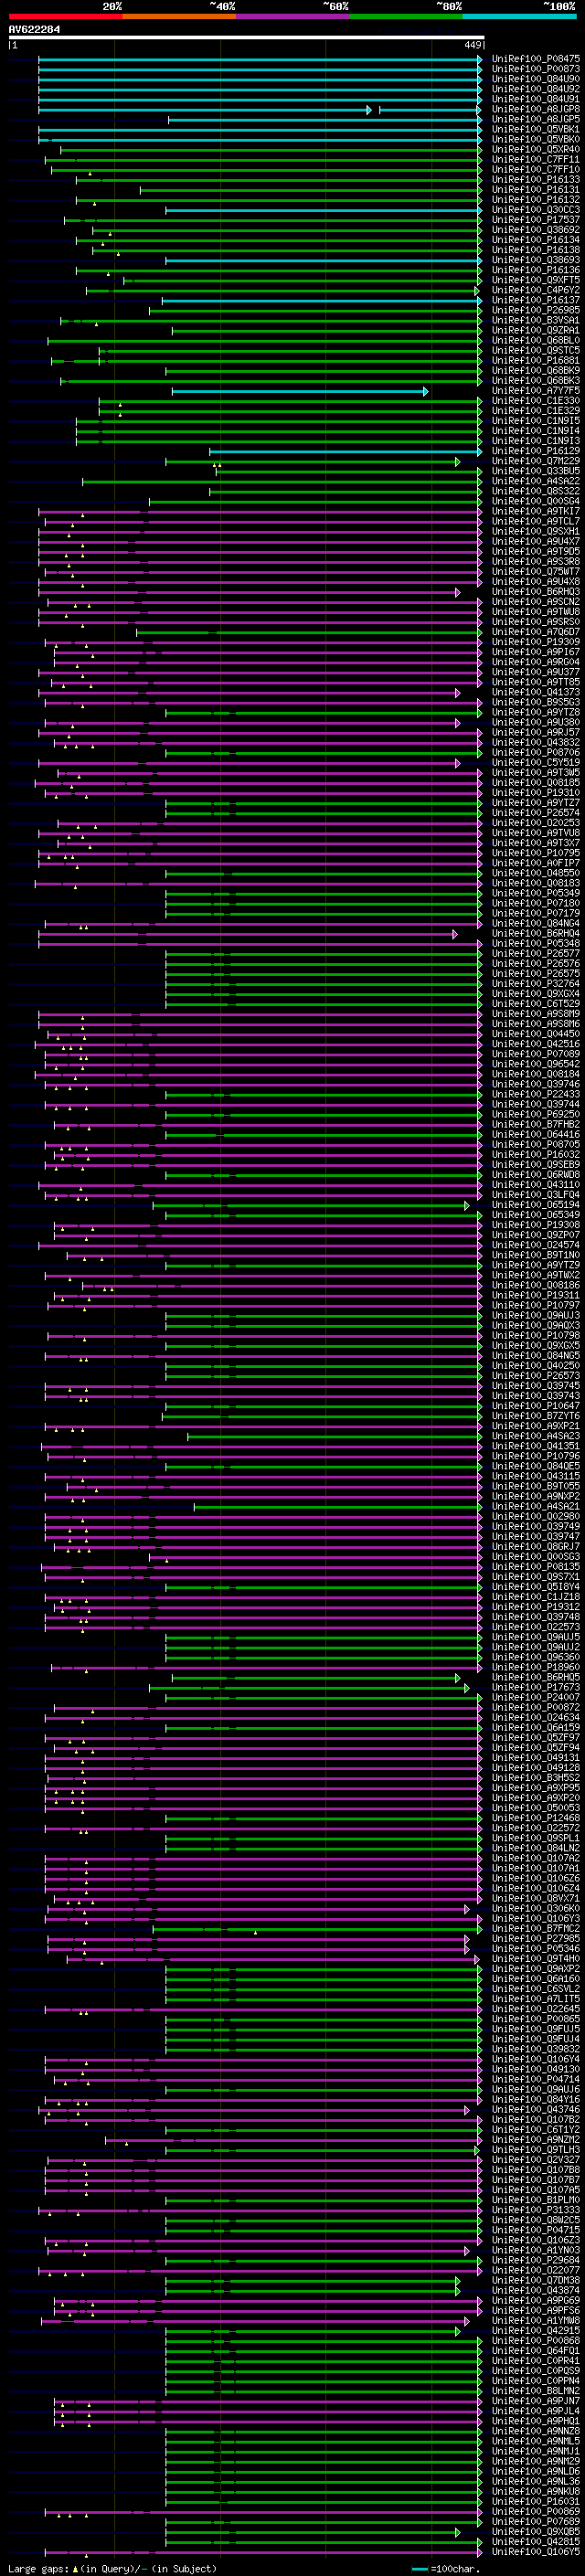Click the green ~80% identity color segment
Screen dimensions: 585x2576
[x=406, y=17]
